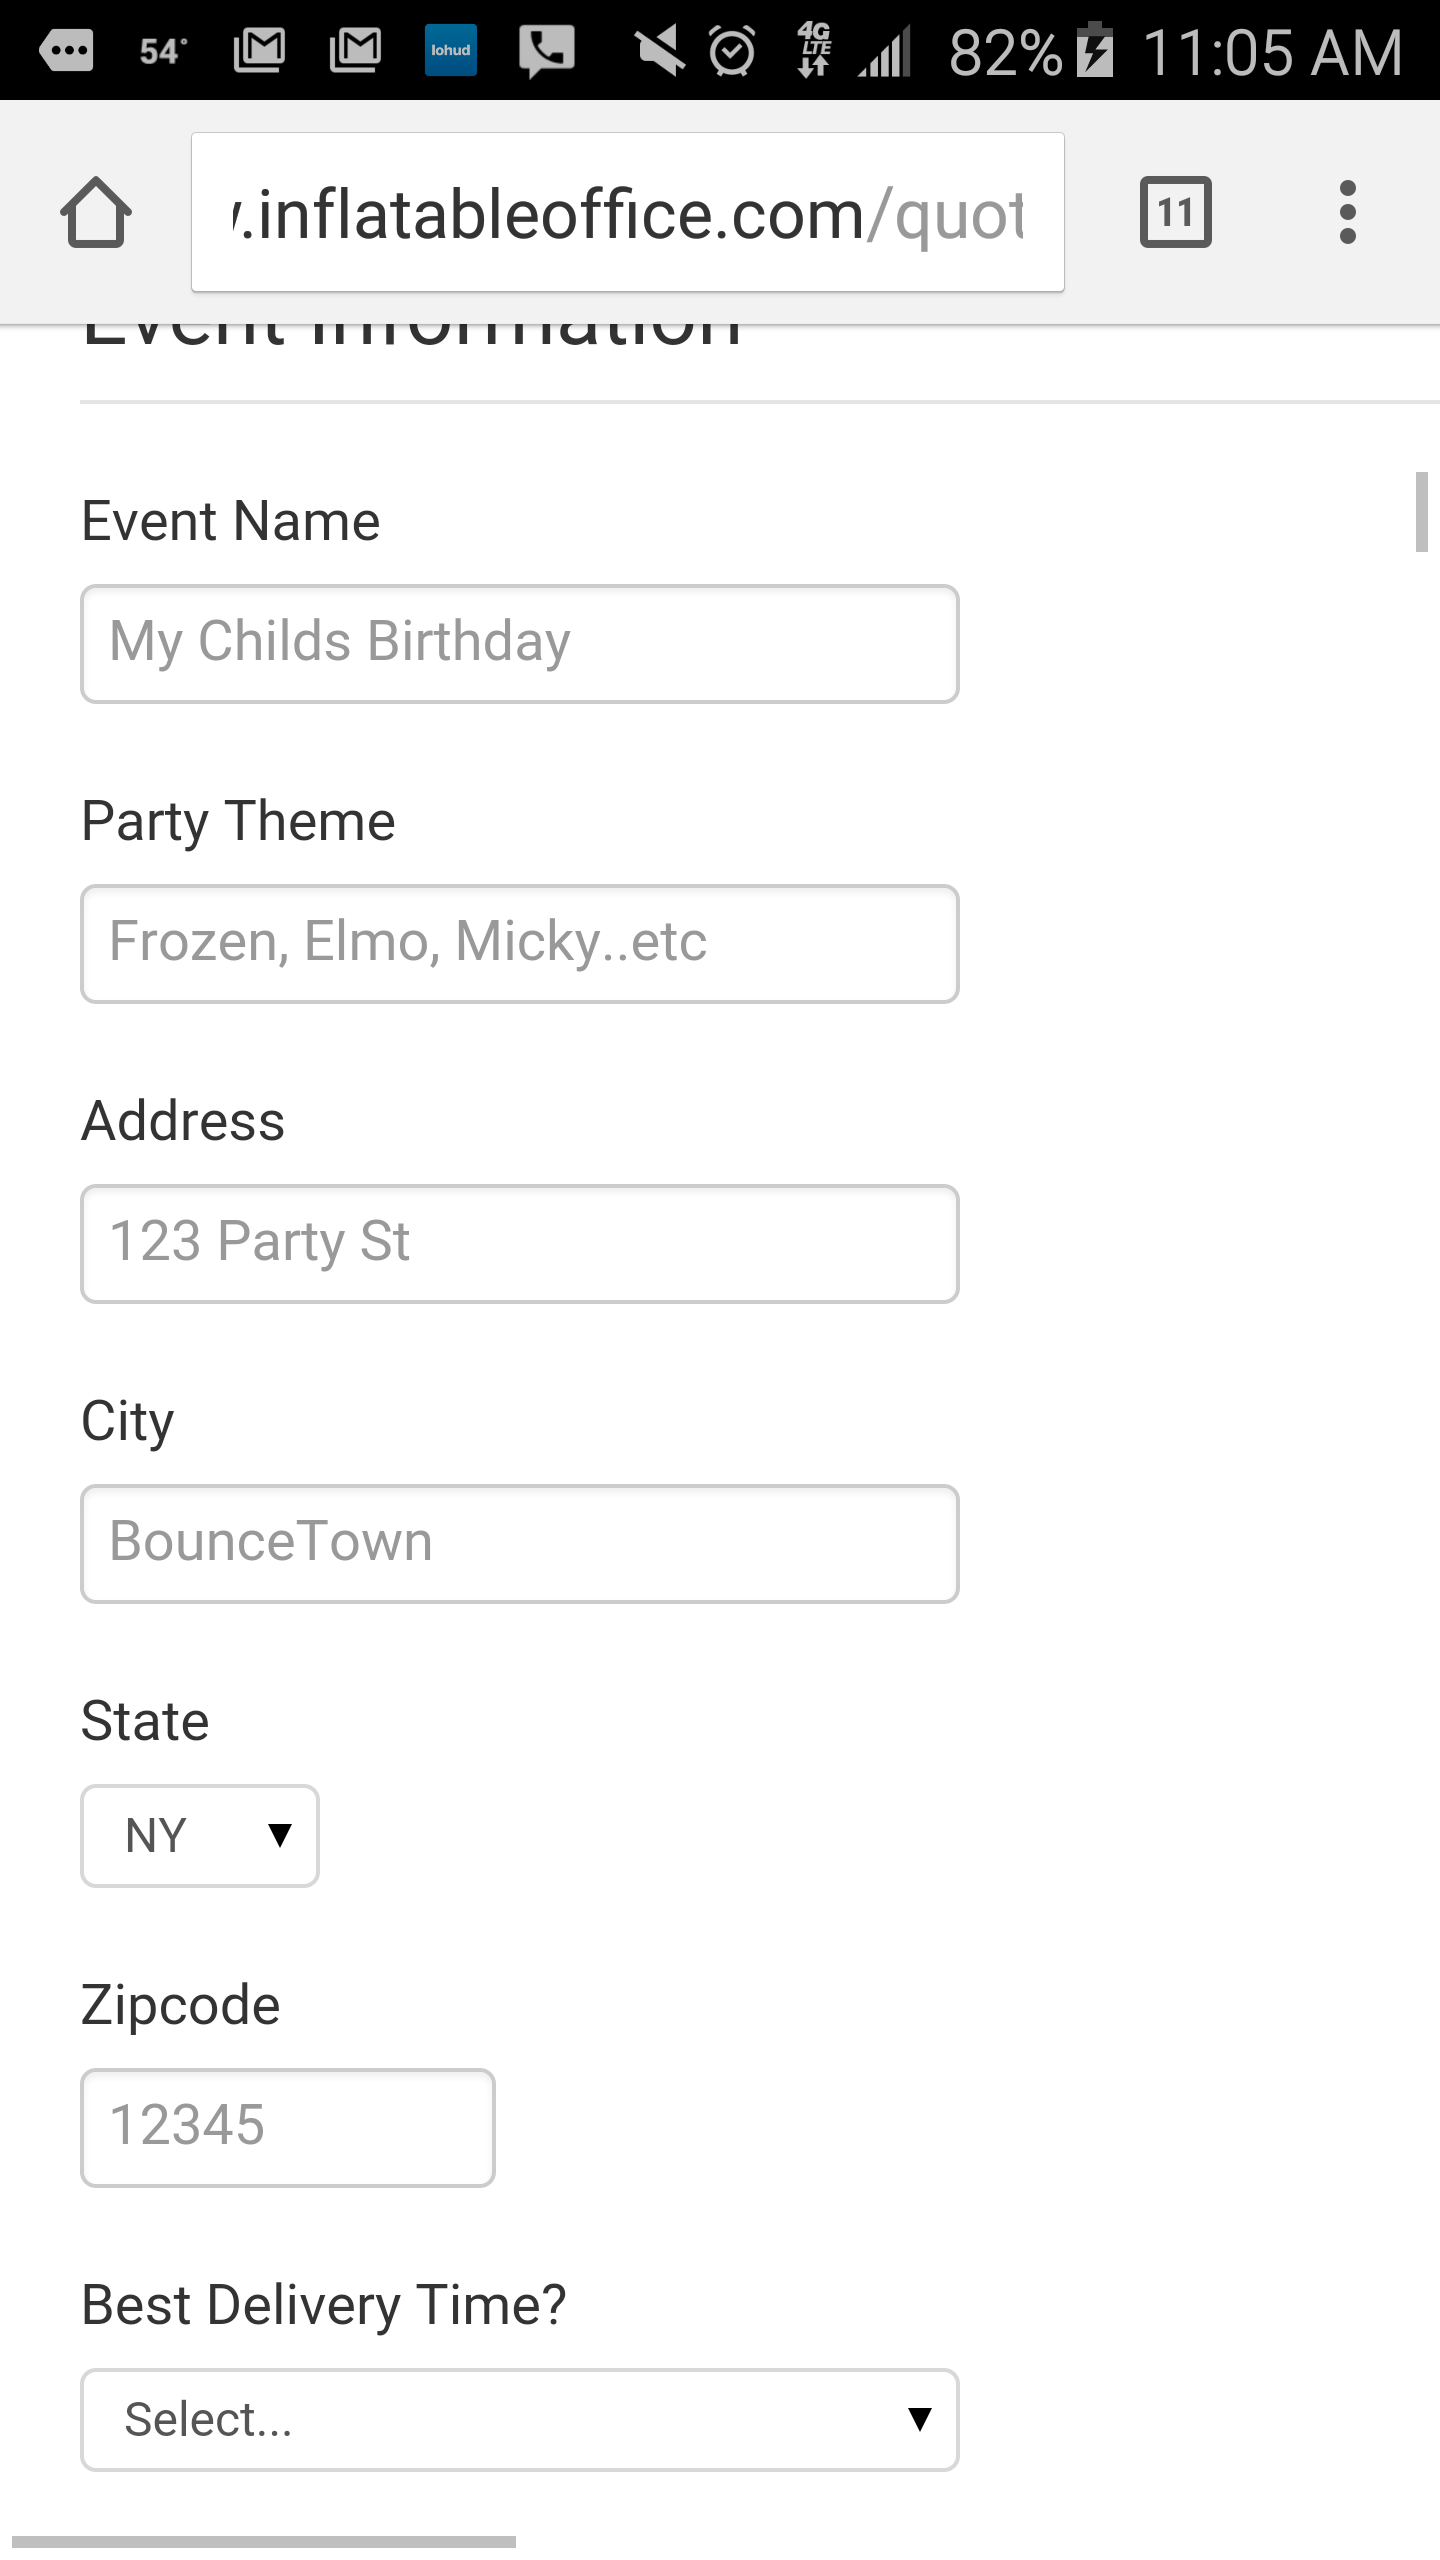Tap the alarm clock status icon
Screen dimensions: 1440x2560
coord(732,50)
